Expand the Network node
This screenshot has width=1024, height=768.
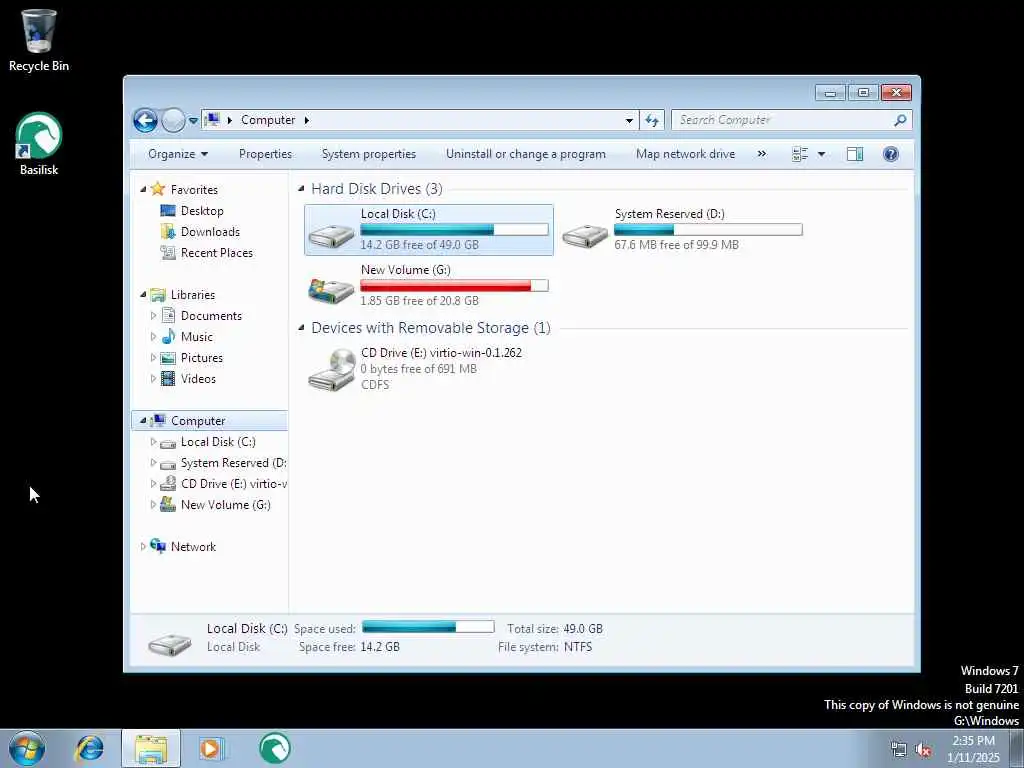pos(143,547)
